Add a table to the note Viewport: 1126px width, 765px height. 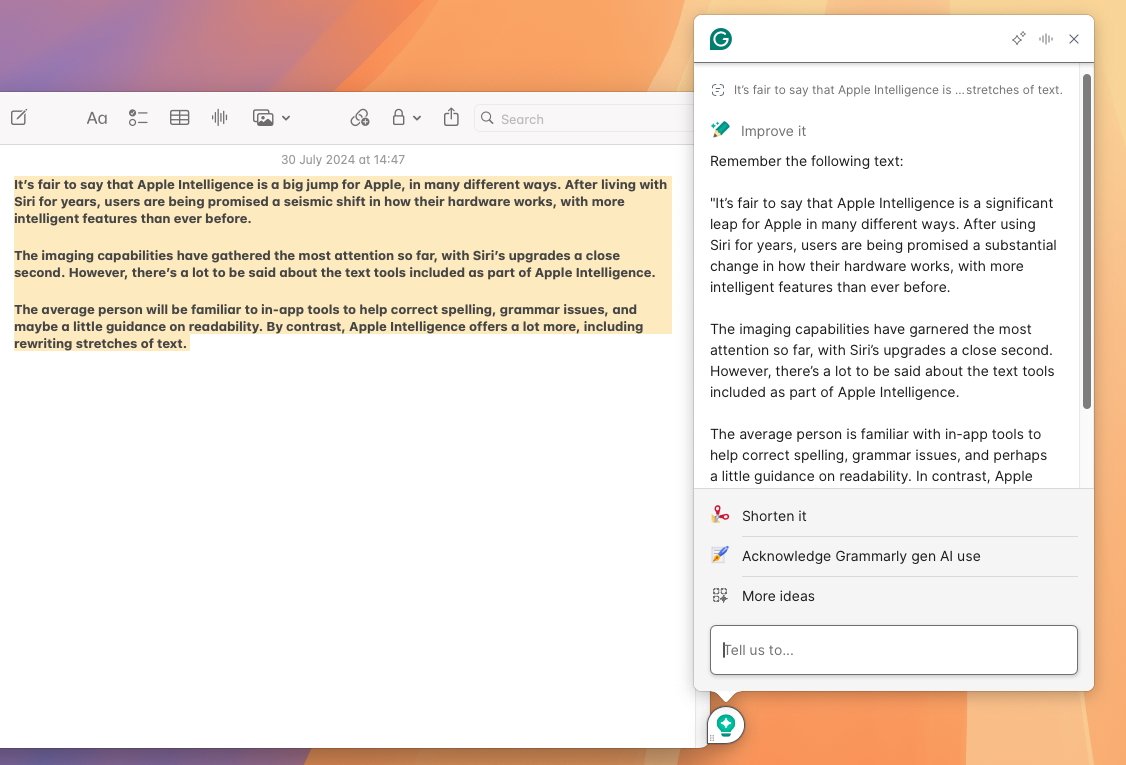pos(180,118)
